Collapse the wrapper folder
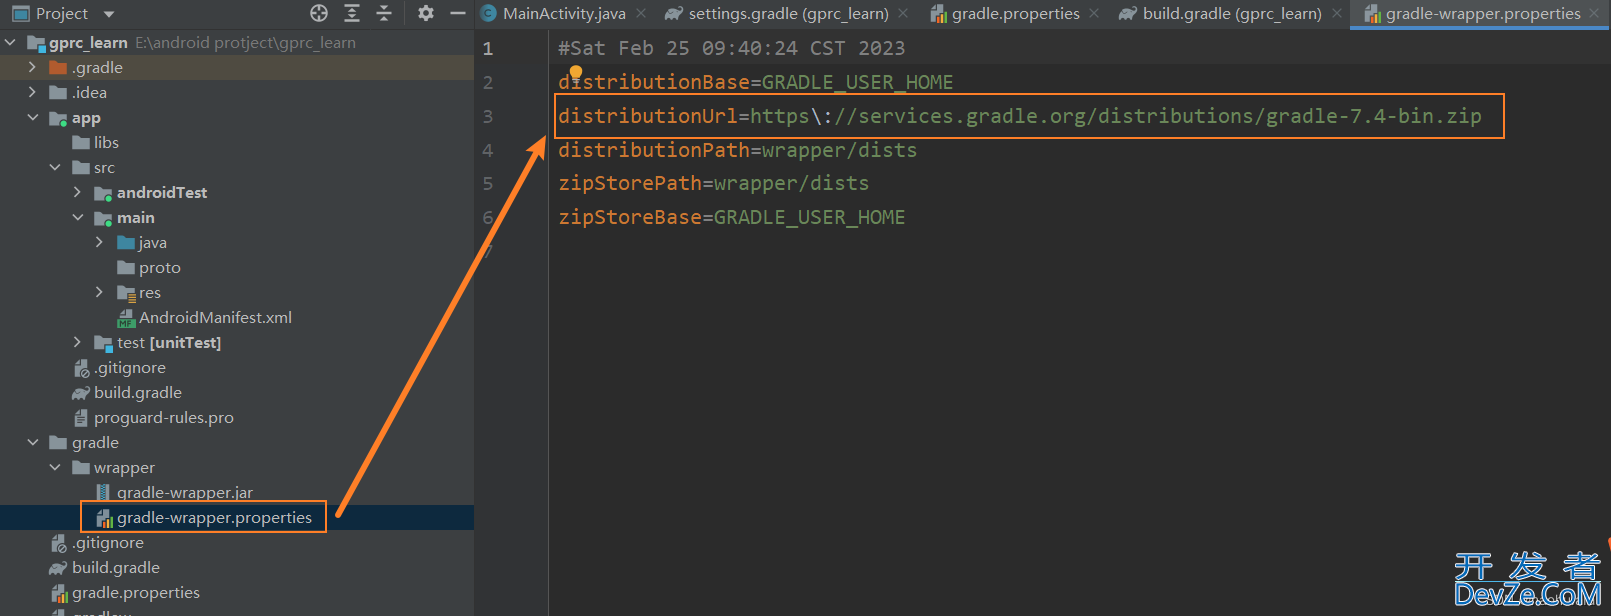The image size is (1611, 616). 55,467
